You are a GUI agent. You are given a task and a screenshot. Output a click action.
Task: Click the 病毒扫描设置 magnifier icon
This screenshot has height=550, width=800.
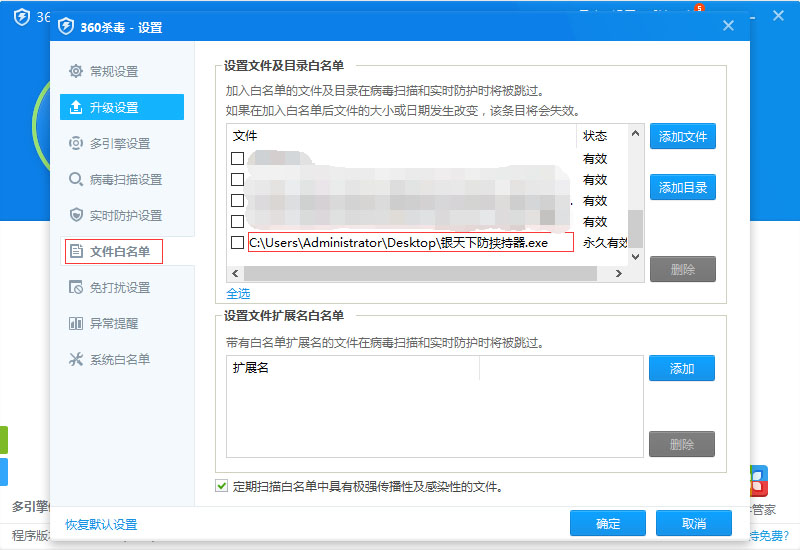click(x=76, y=179)
